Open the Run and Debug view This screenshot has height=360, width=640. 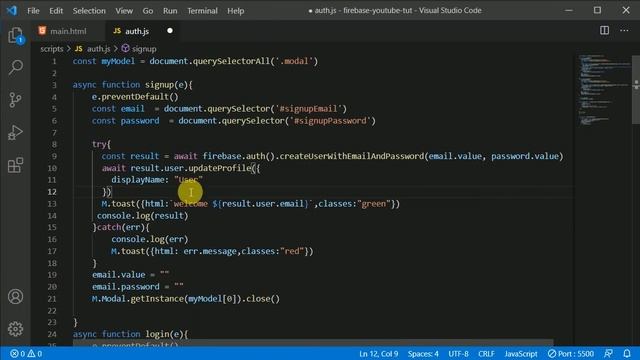[x=16, y=133]
